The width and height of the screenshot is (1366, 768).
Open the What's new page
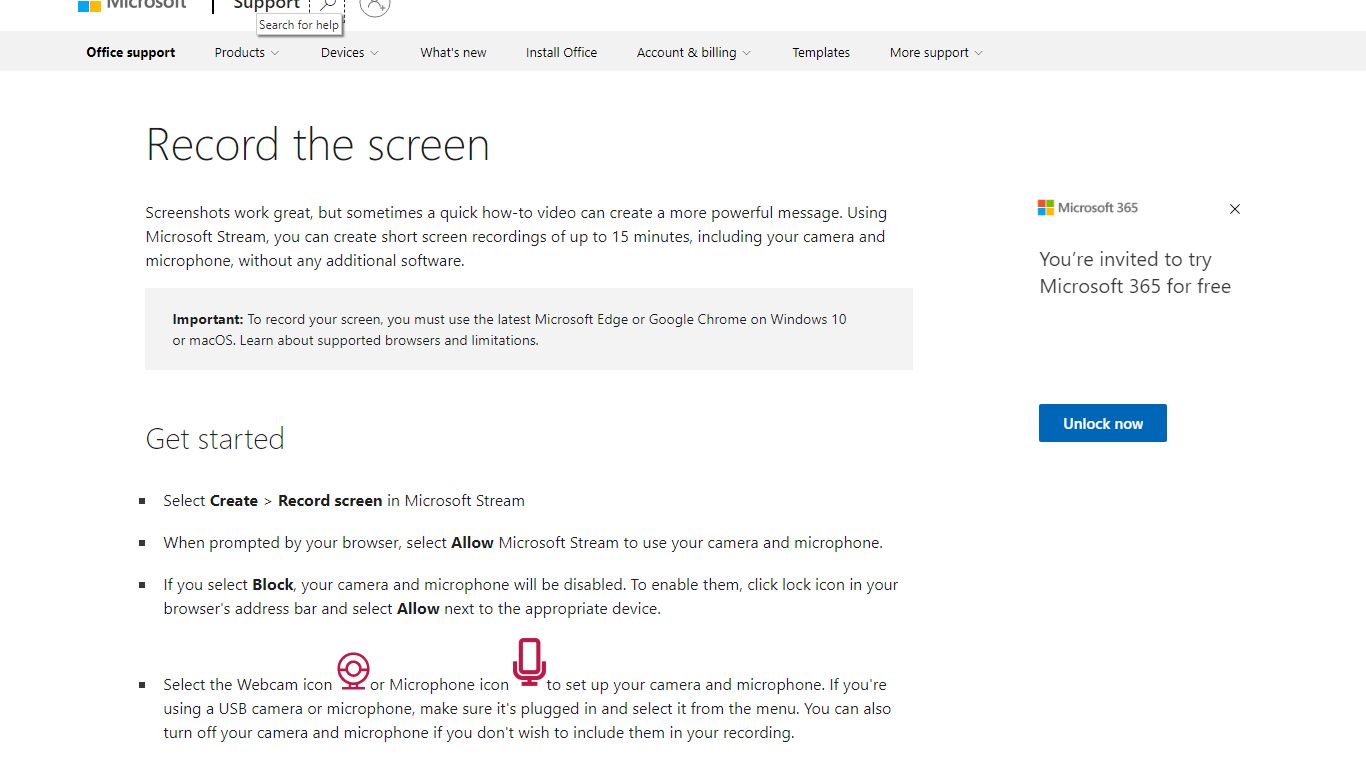tap(453, 53)
